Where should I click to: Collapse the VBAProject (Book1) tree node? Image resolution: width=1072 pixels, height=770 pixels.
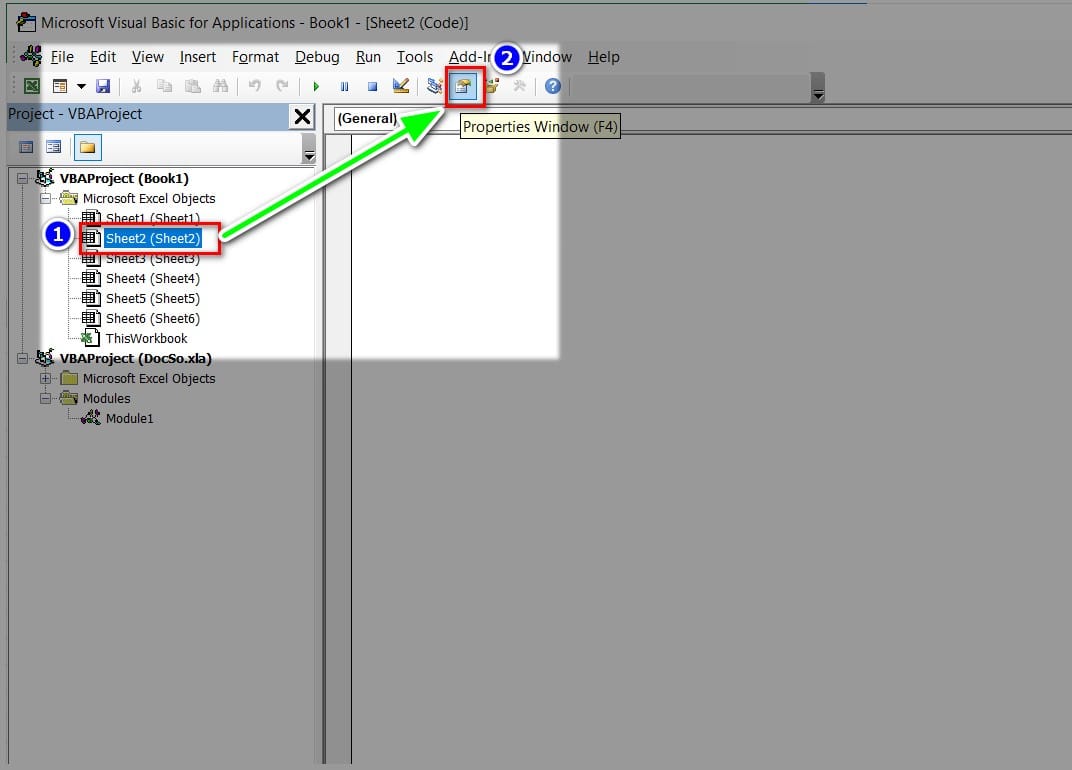[x=23, y=178]
